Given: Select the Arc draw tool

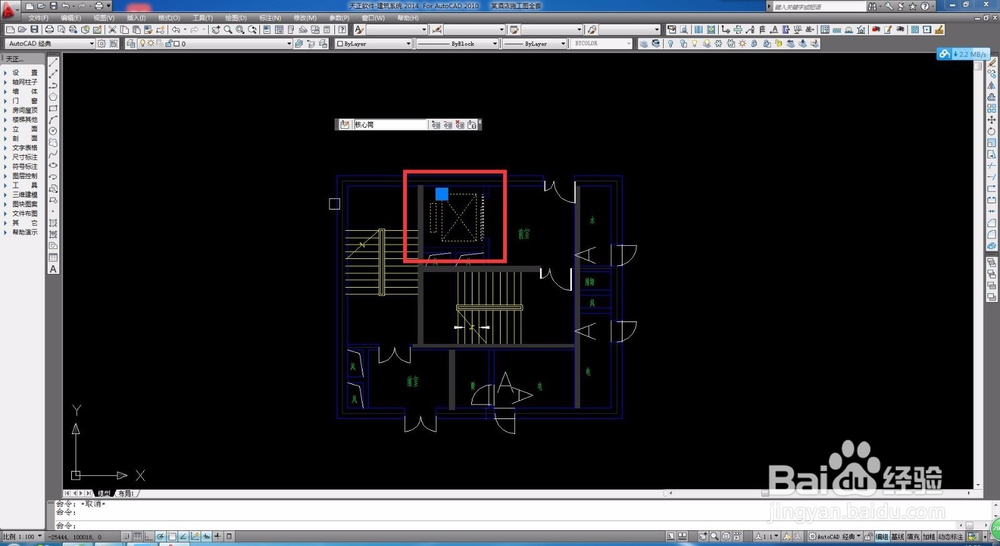Looking at the screenshot, I should click(x=54, y=120).
